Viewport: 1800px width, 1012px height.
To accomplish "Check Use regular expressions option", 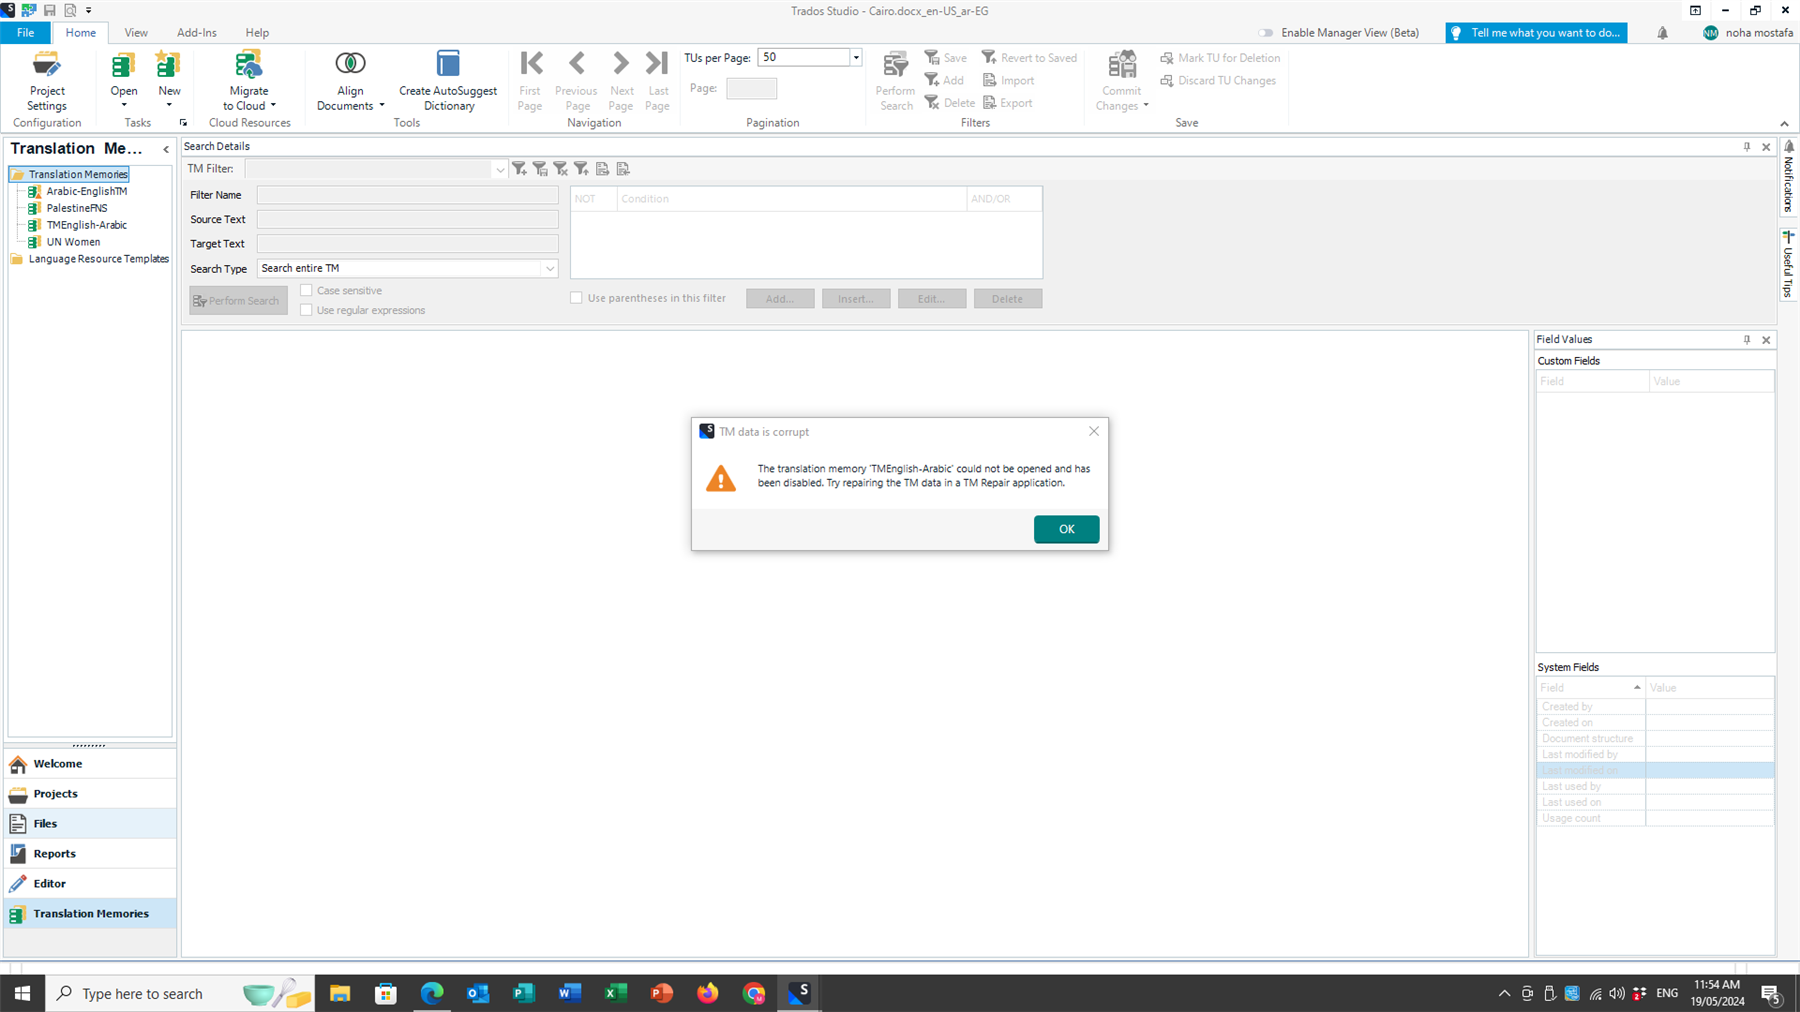I will [307, 310].
